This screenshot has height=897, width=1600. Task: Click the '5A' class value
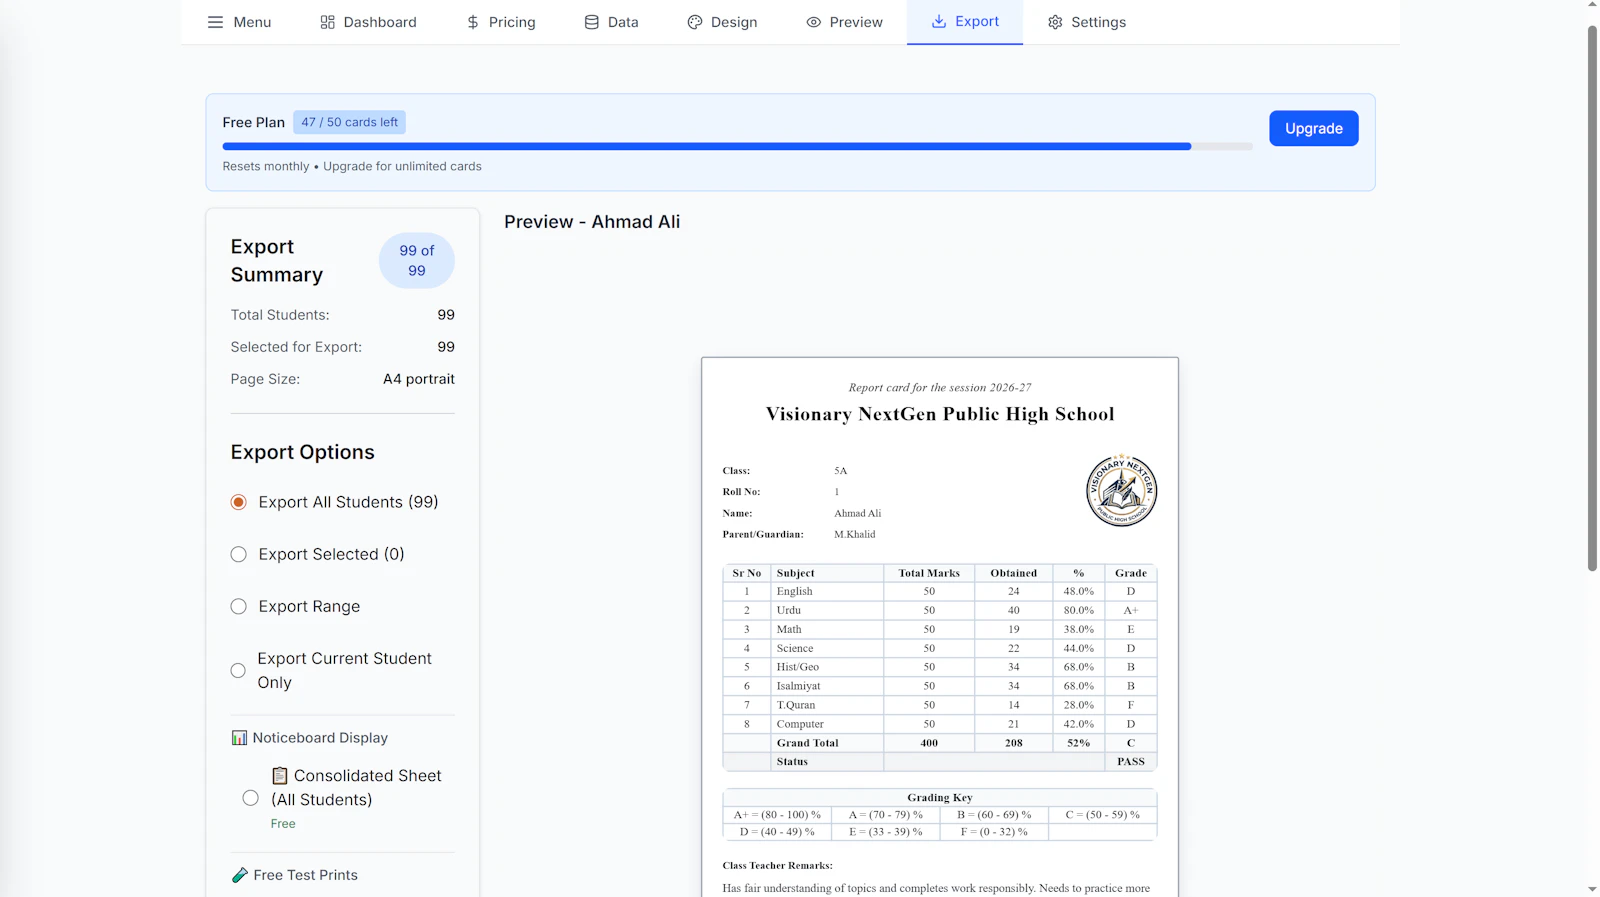840,470
